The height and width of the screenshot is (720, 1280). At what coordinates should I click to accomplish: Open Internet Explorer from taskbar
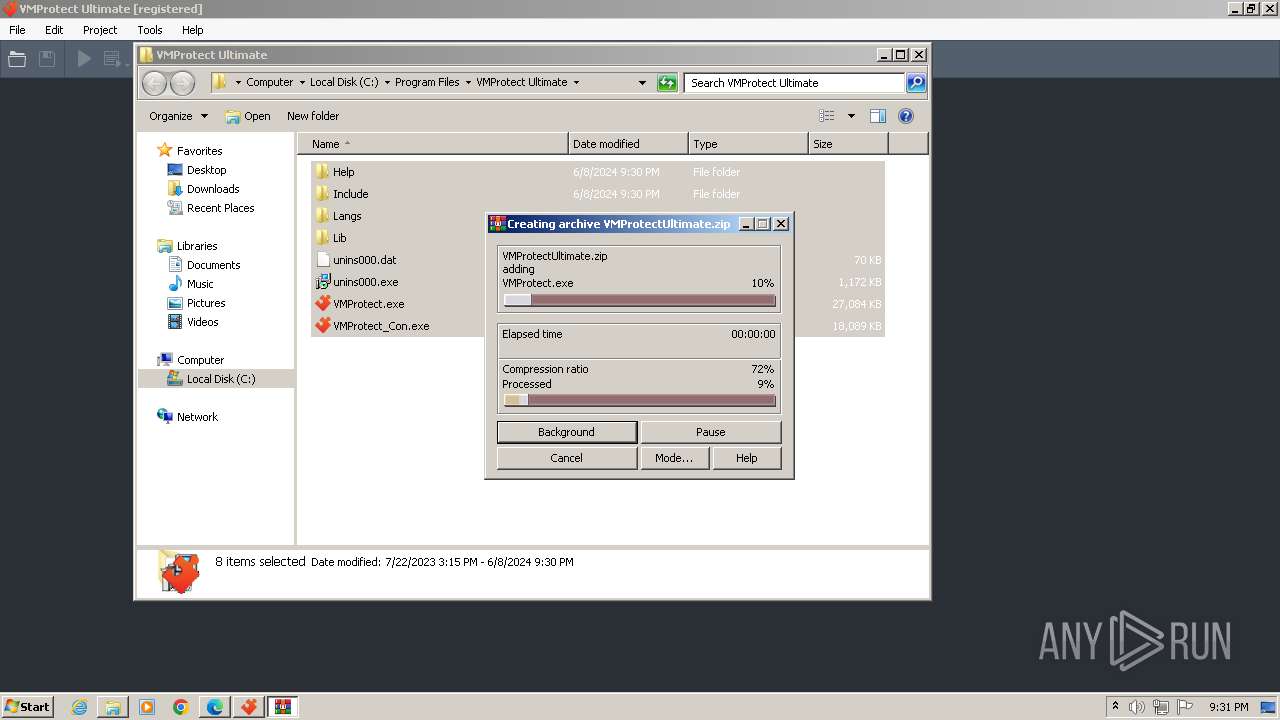click(79, 707)
